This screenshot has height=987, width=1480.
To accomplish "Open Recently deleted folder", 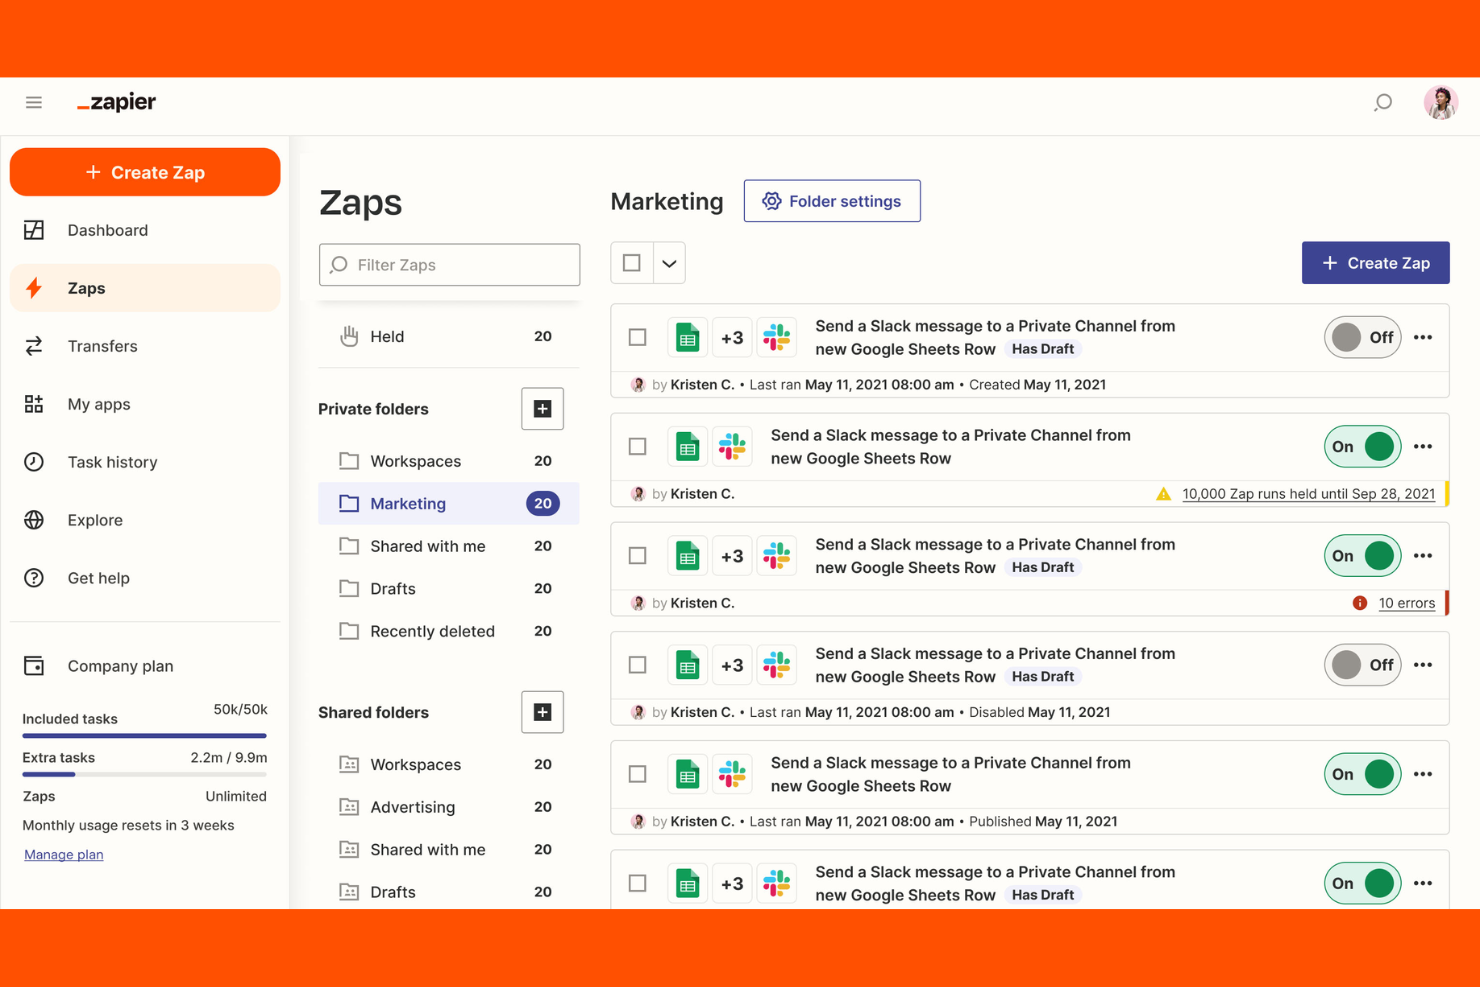I will (448, 631).
